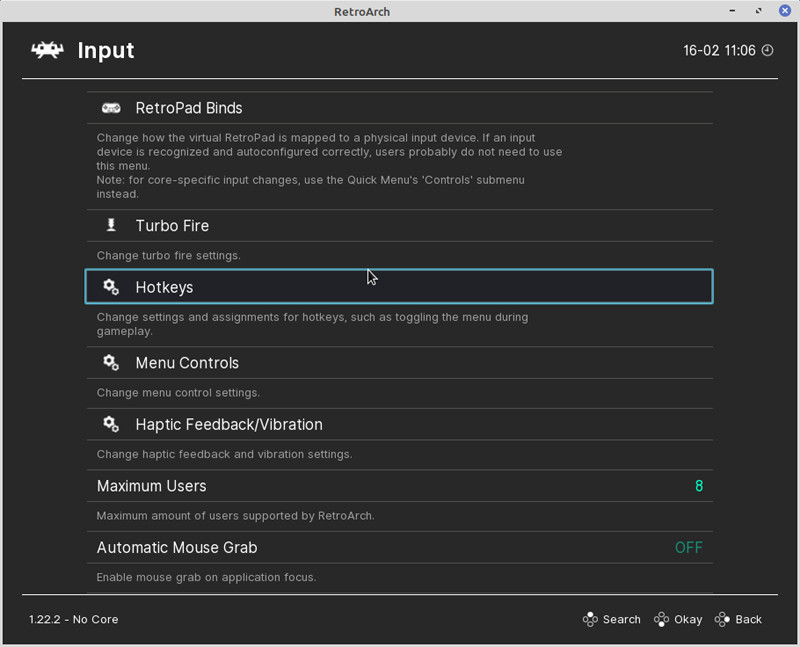The width and height of the screenshot is (800, 647).
Task: Click the Search button-hint icon
Action: click(590, 619)
